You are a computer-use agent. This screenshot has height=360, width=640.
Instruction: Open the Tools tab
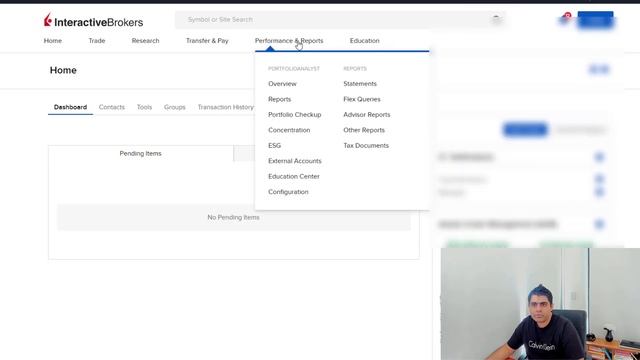144,107
